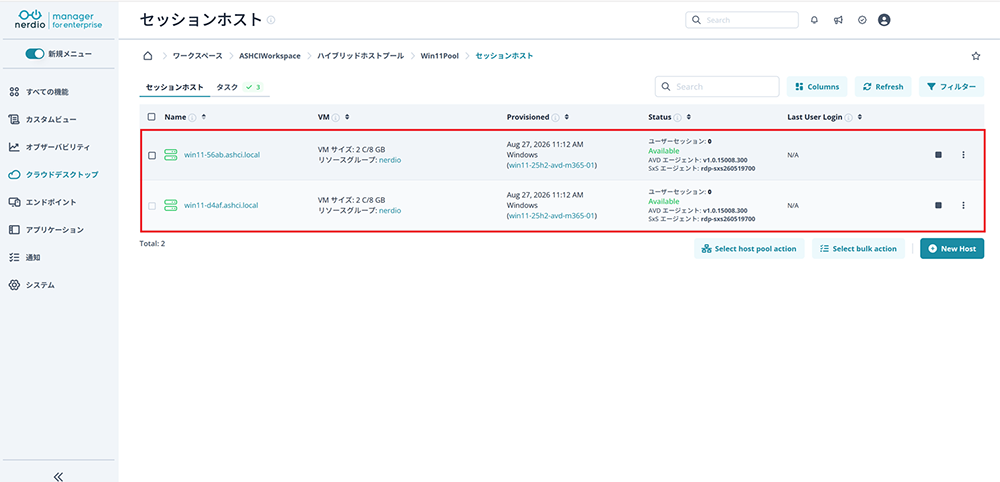
Task: Click the New Host button
Action: coord(952,249)
